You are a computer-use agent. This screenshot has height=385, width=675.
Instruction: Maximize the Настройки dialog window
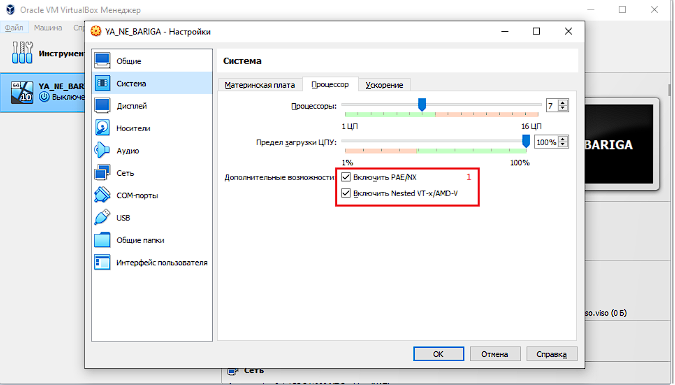click(x=536, y=31)
